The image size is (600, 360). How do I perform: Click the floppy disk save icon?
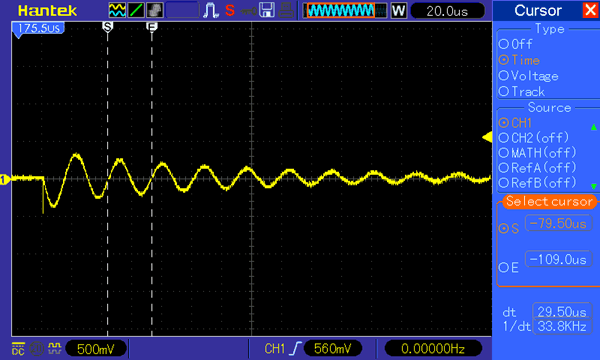267,10
